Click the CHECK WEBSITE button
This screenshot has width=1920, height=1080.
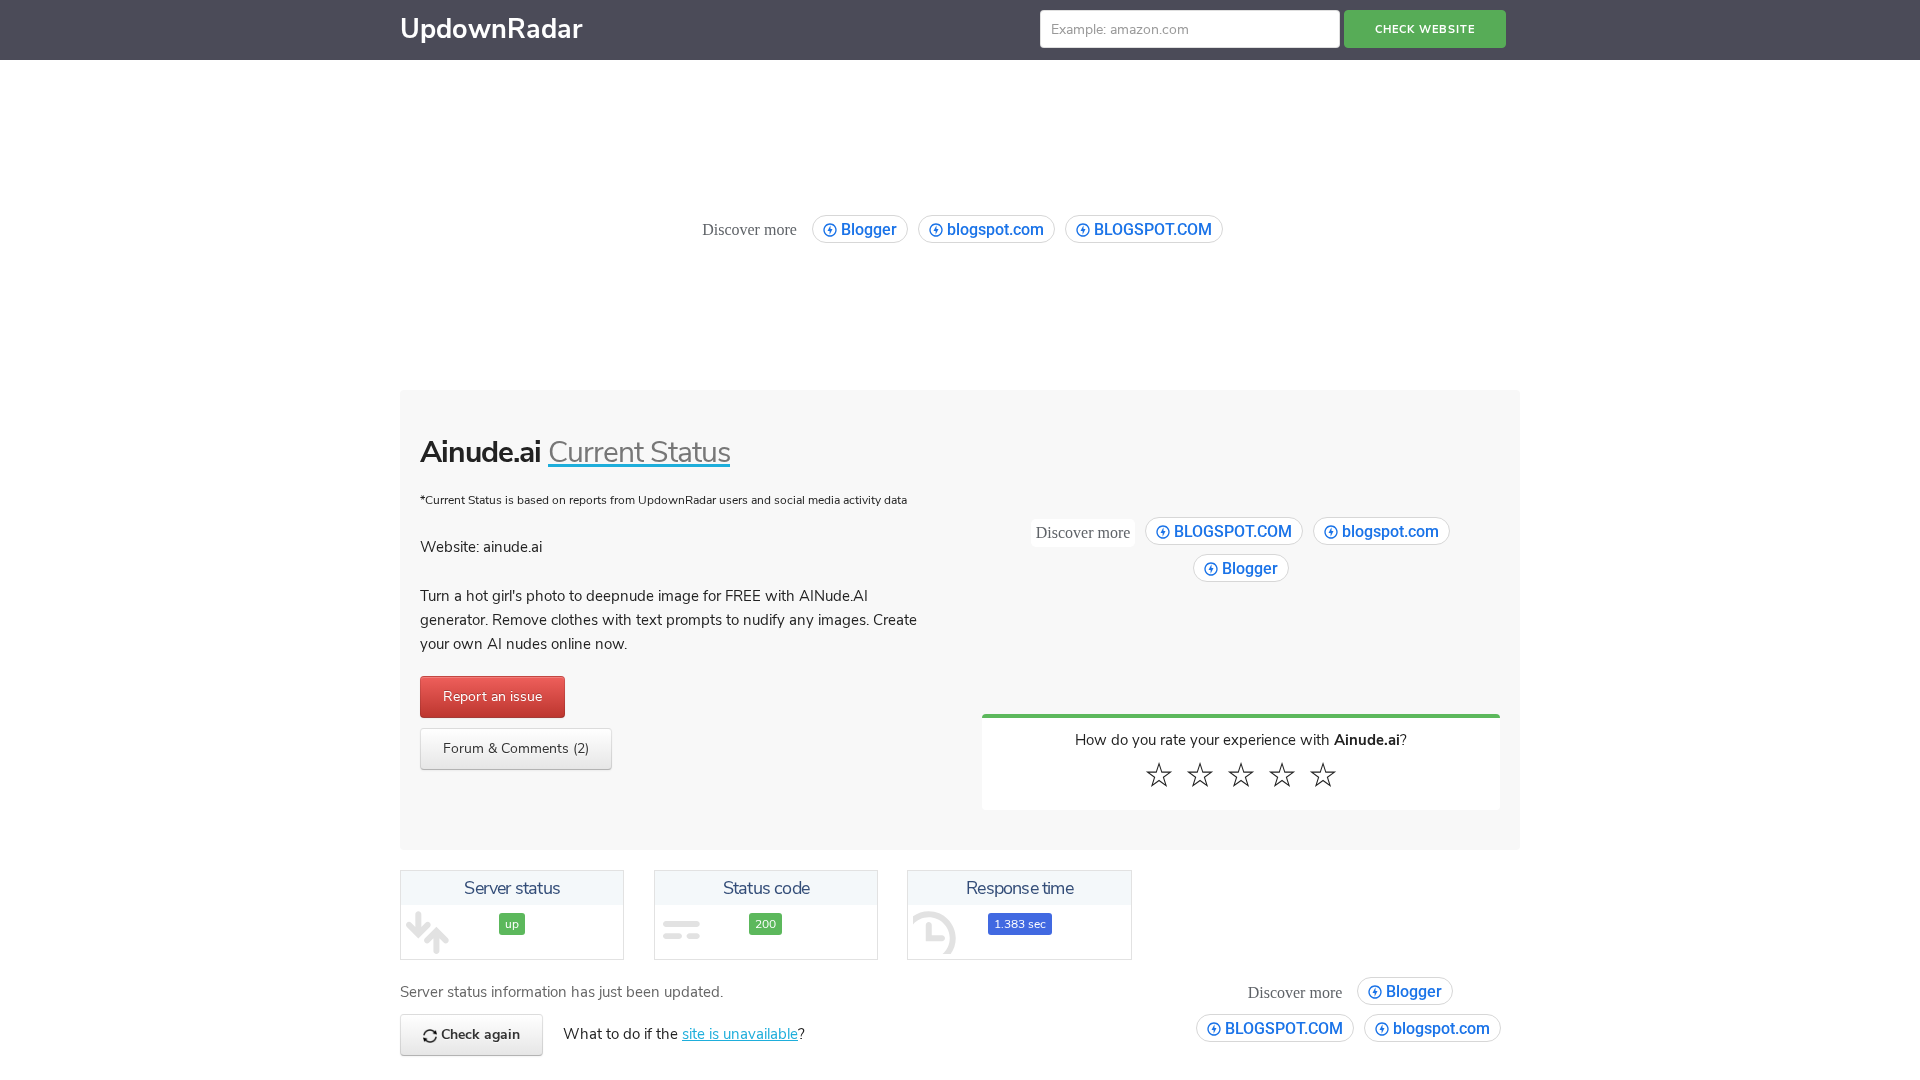pyautogui.click(x=1424, y=29)
